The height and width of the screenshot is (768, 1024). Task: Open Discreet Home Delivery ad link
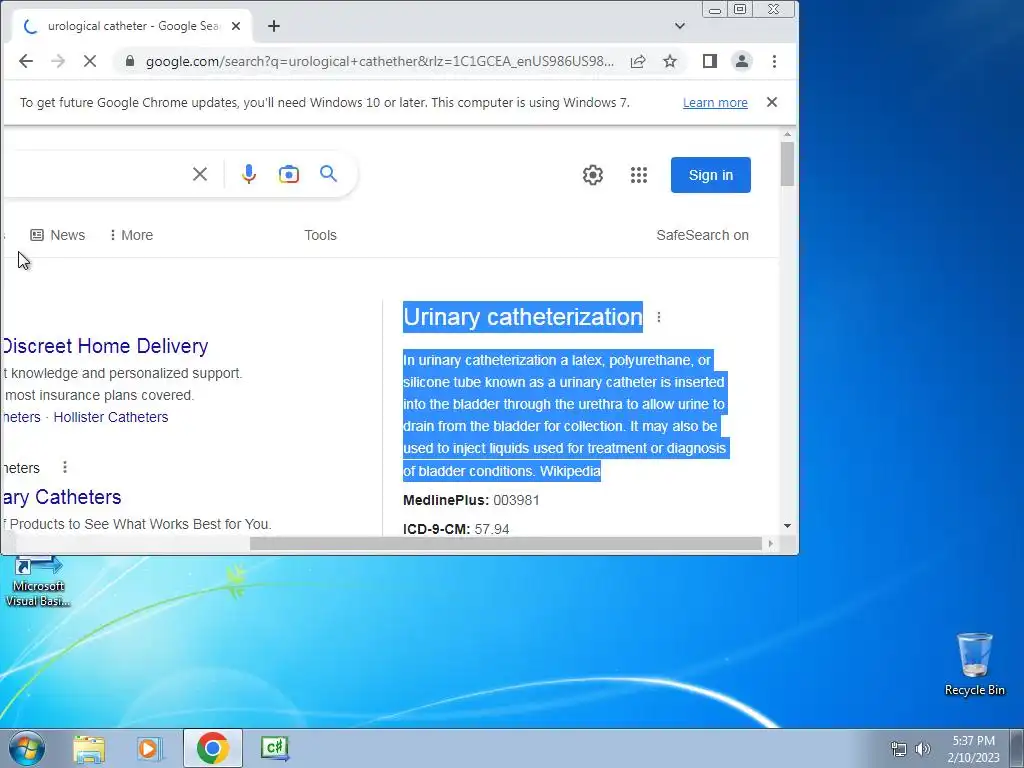click(104, 346)
